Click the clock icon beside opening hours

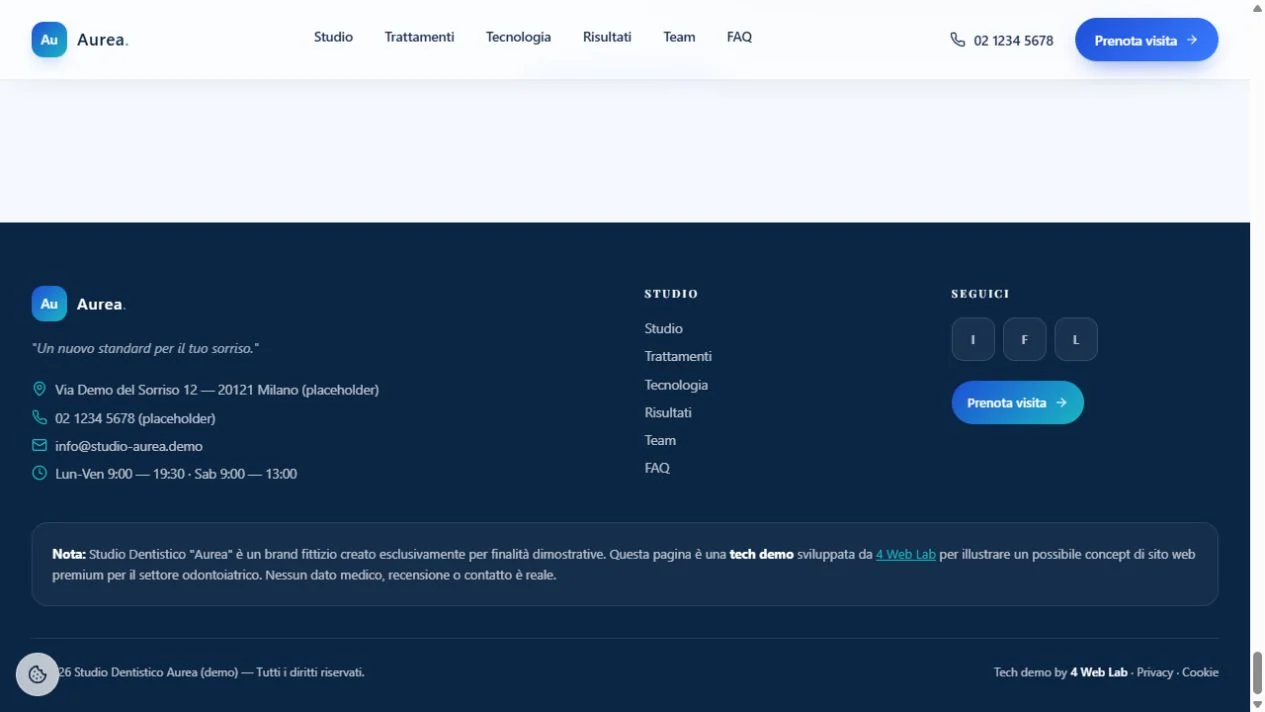pyautogui.click(x=40, y=473)
